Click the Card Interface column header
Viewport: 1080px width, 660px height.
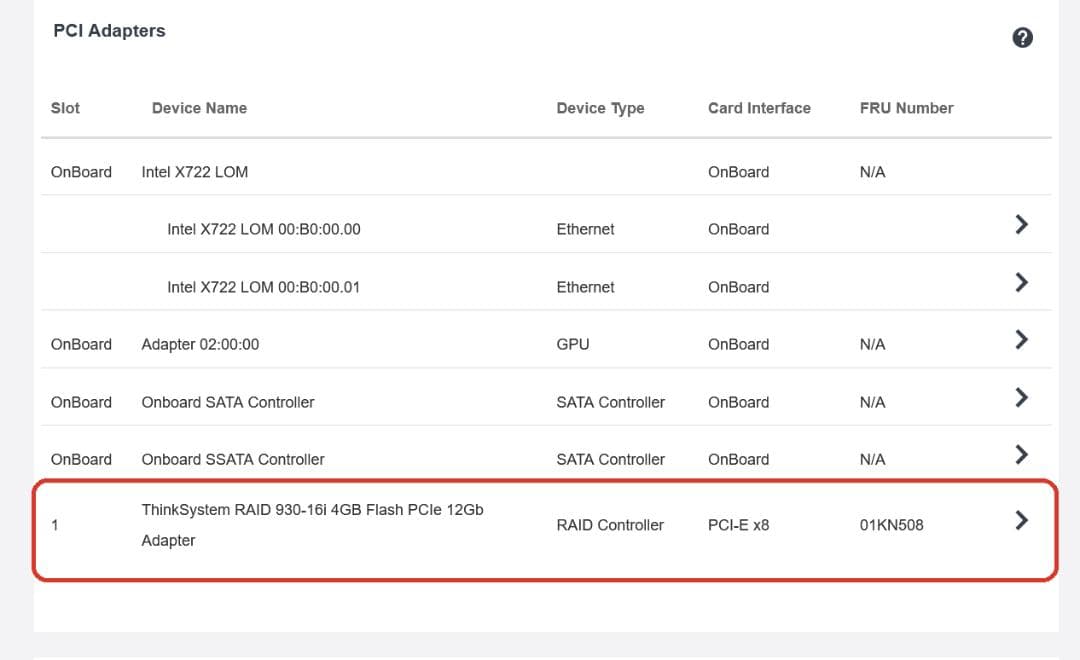click(x=759, y=108)
